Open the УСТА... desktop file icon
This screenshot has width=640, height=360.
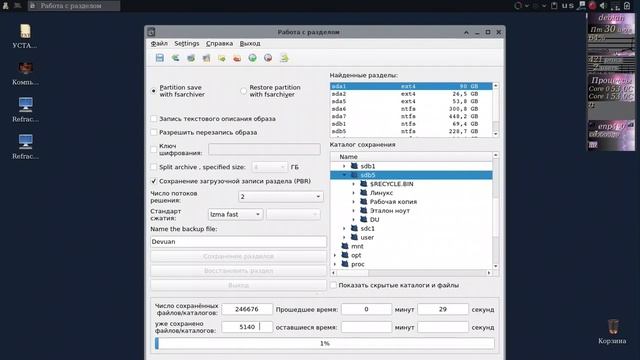pos(25,32)
